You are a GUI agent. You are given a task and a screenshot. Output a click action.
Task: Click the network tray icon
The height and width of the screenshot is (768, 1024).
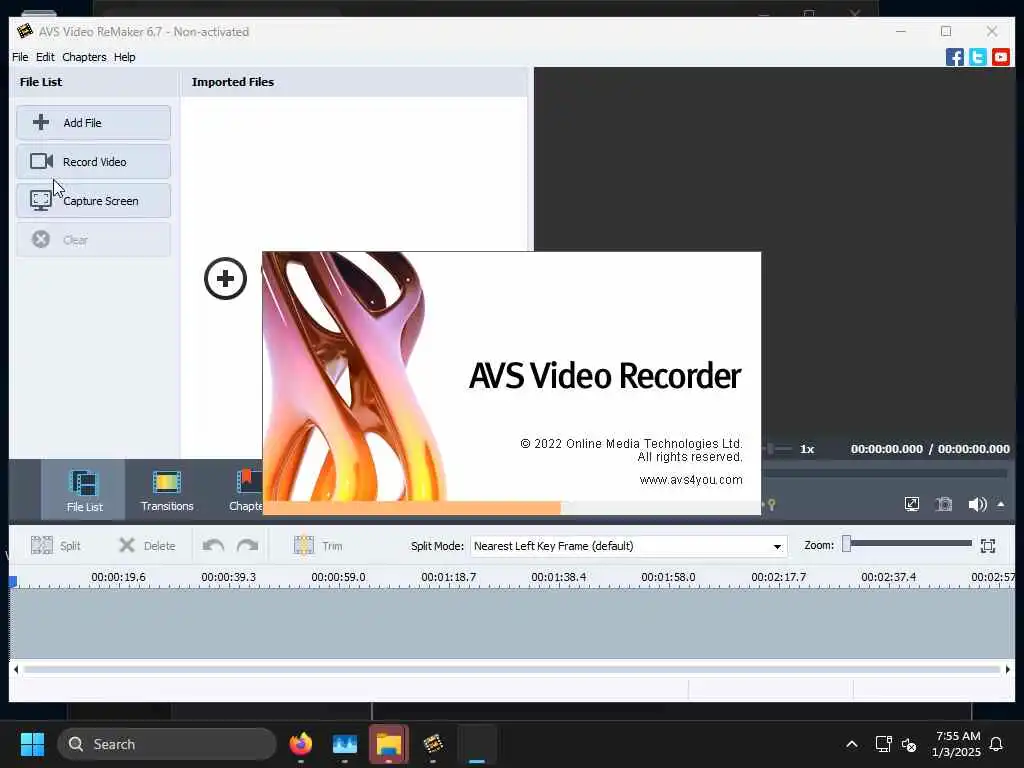tap(883, 744)
